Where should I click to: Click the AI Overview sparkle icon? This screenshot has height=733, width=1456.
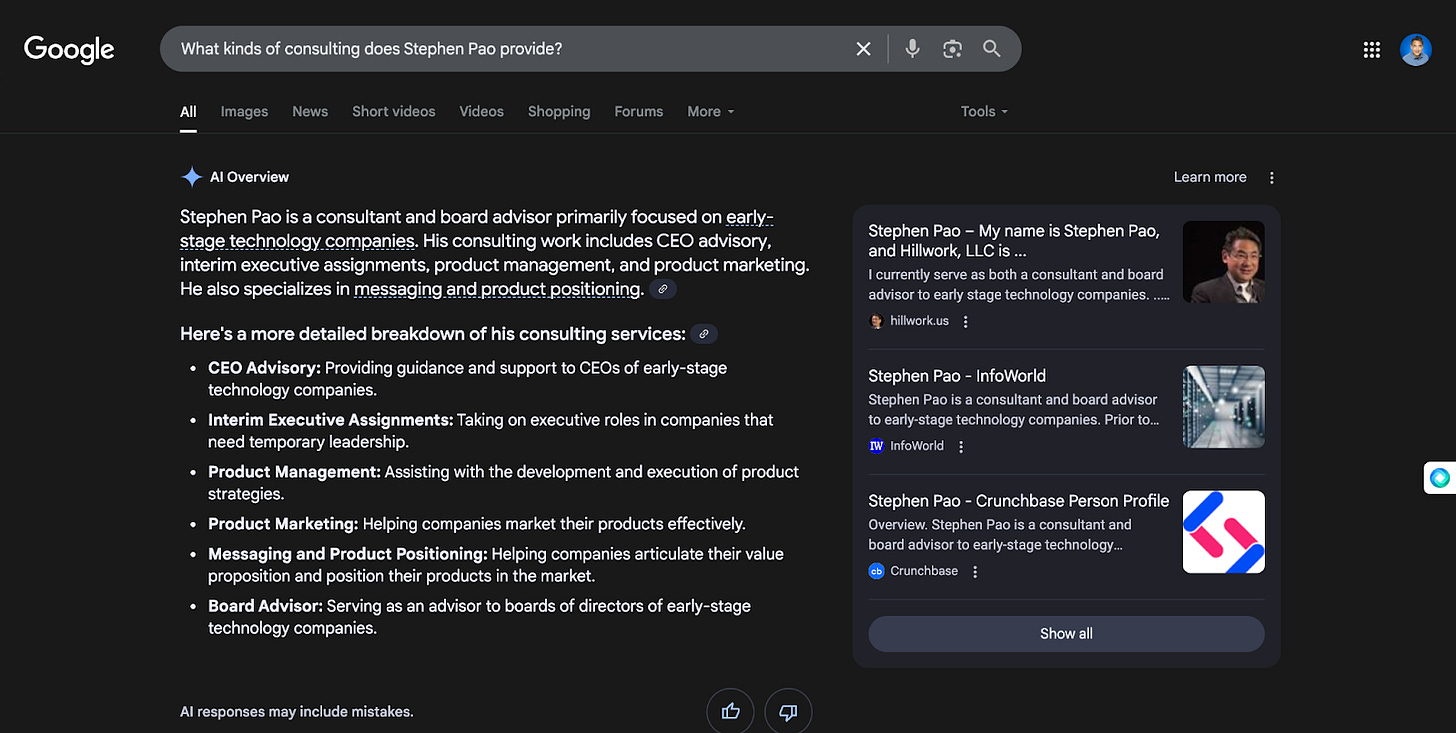pos(191,177)
